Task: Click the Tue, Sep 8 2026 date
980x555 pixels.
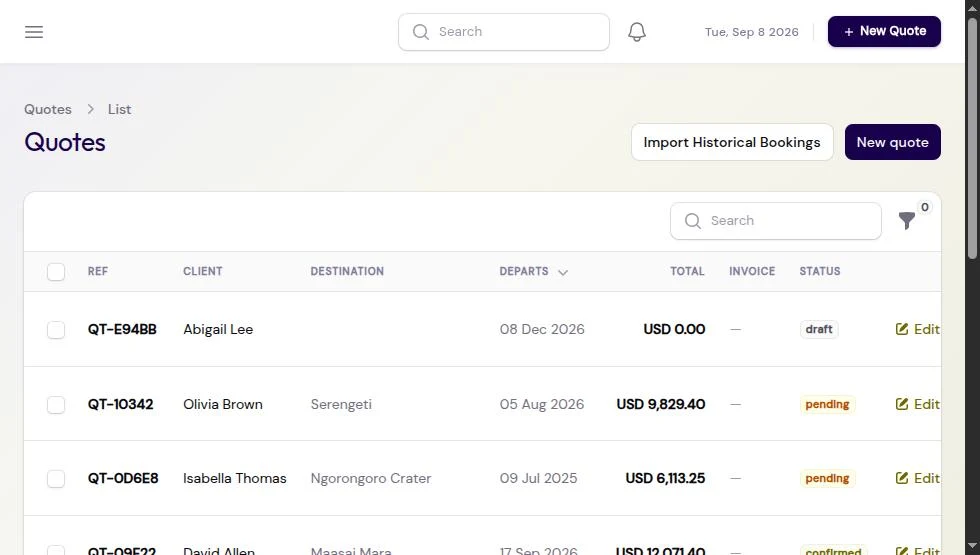Action: (751, 32)
